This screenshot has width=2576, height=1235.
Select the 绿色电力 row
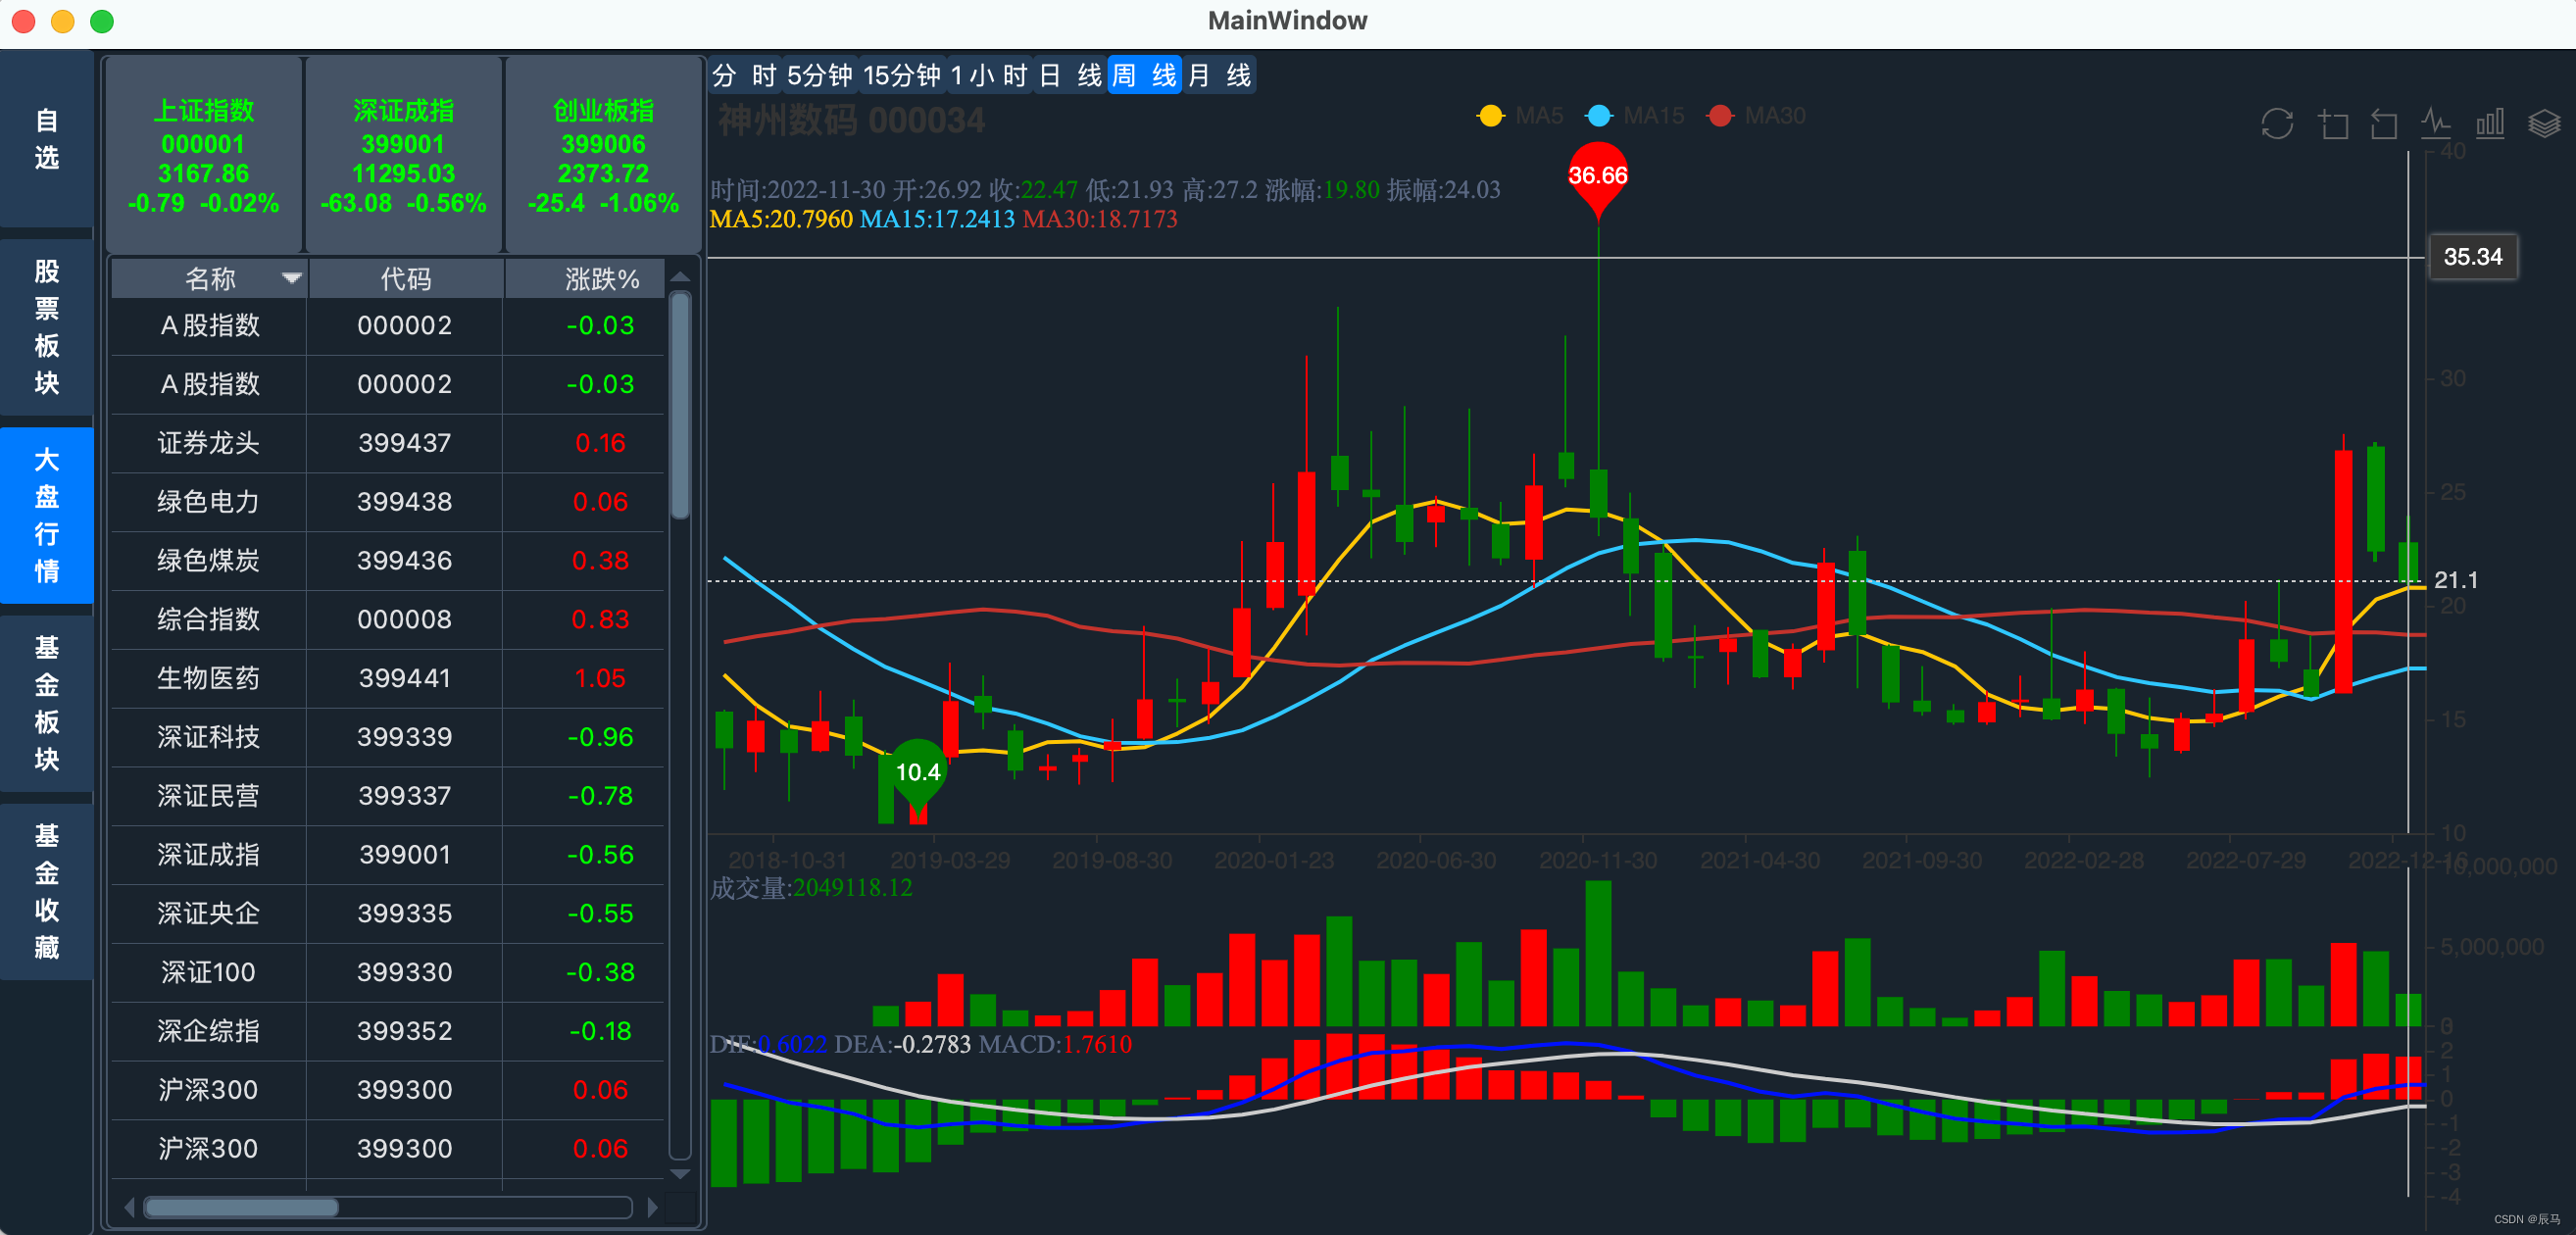[x=388, y=502]
